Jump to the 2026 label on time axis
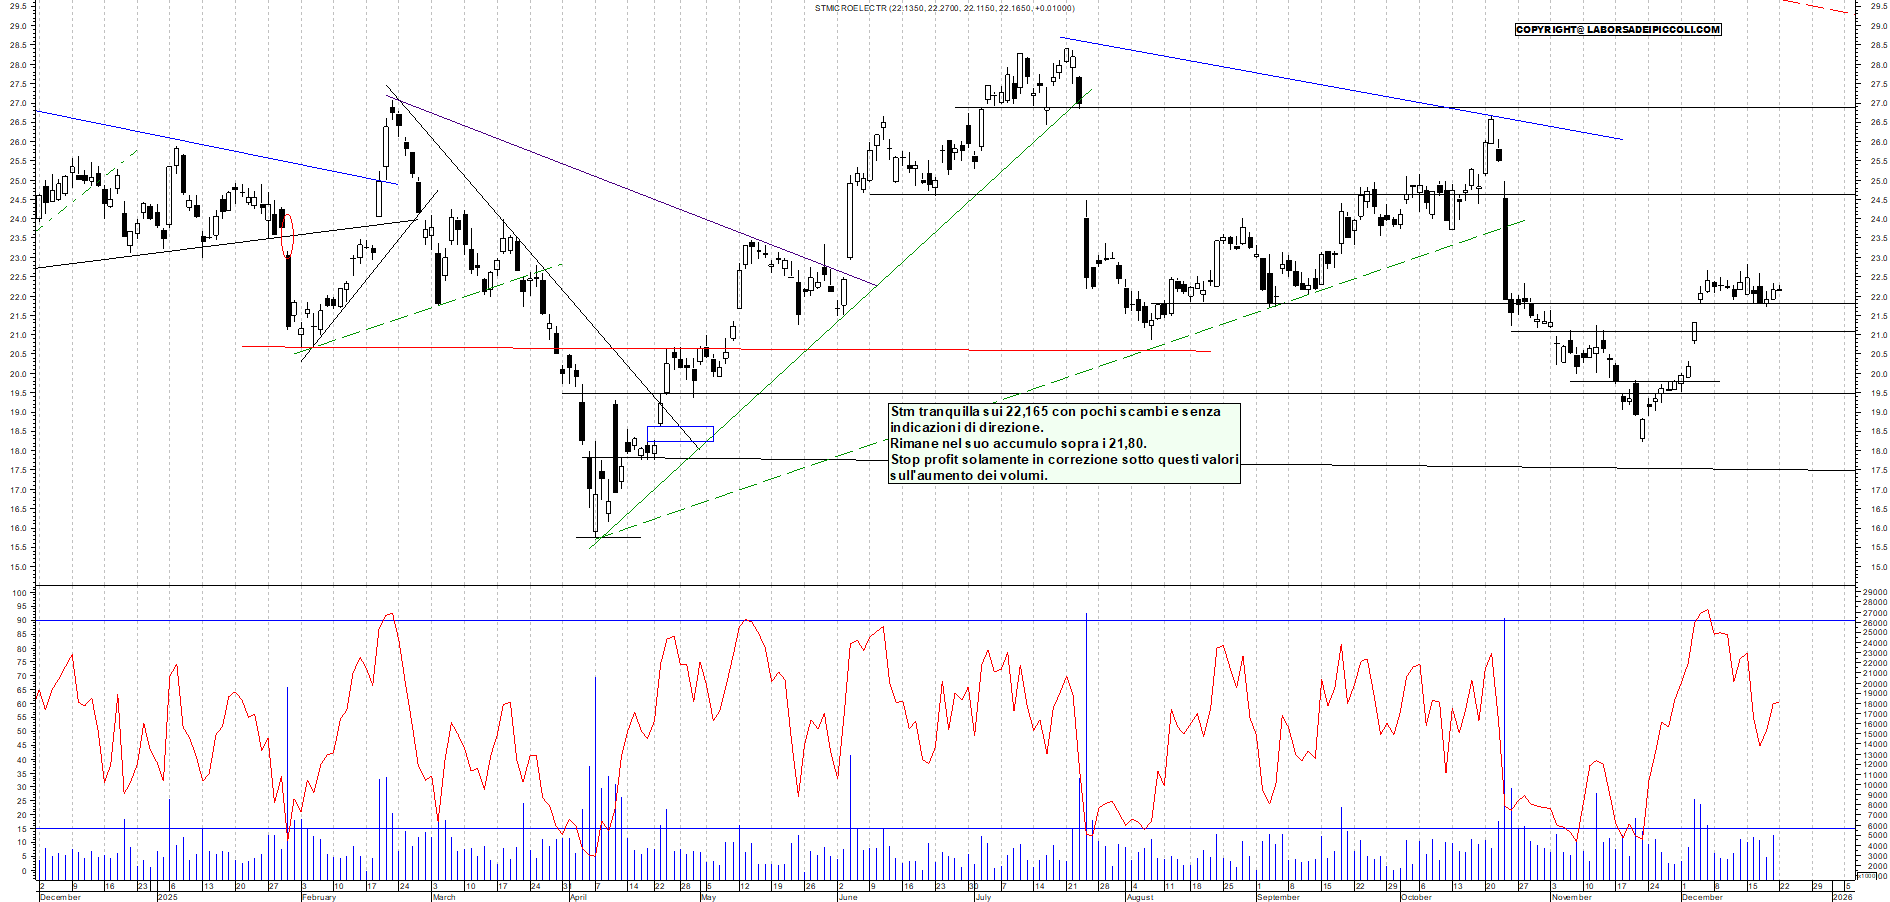This screenshot has height=902, width=1890. coord(1841,897)
